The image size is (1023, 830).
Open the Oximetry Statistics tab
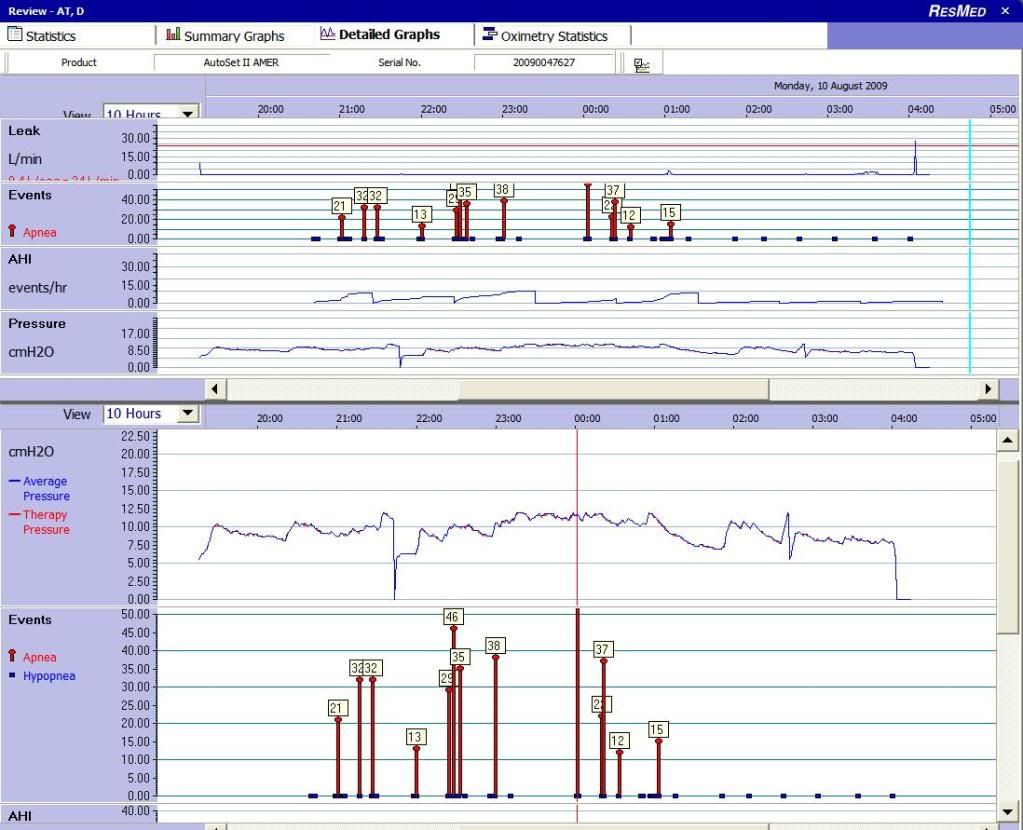545,35
